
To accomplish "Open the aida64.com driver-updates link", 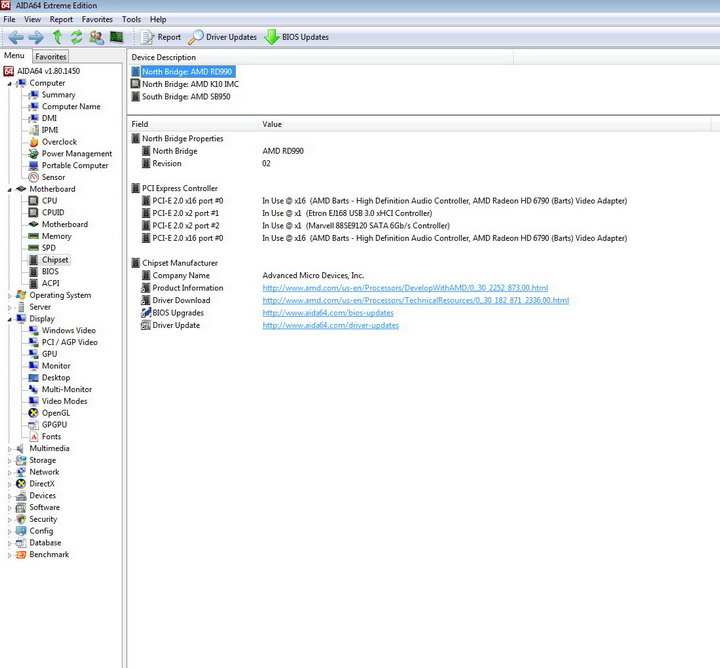I will 331,325.
